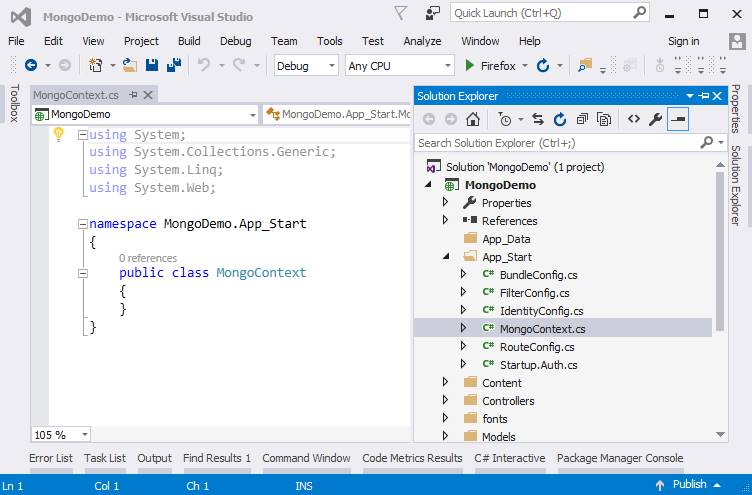Viewport: 752px width, 495px height.
Task: Click the Collapse All icon in Solution Explorer
Action: point(582,119)
